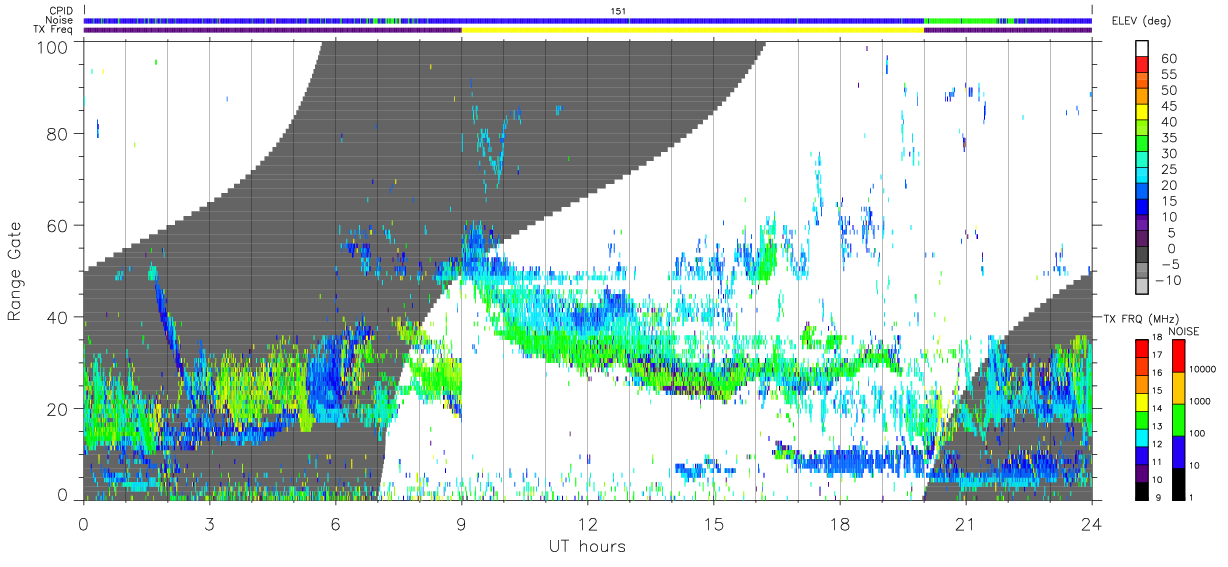This screenshot has width=1228, height=567.
Task: Click the 25 label on the ELEV colorbar
Action: pos(1167,170)
